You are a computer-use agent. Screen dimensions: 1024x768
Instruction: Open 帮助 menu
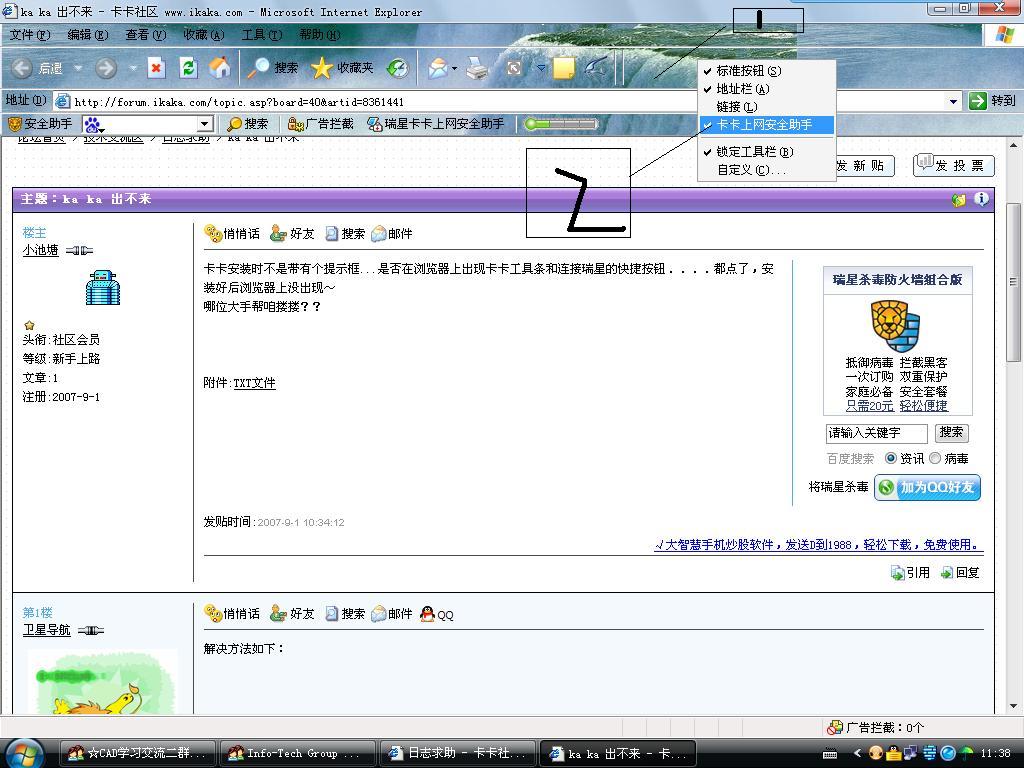320,35
